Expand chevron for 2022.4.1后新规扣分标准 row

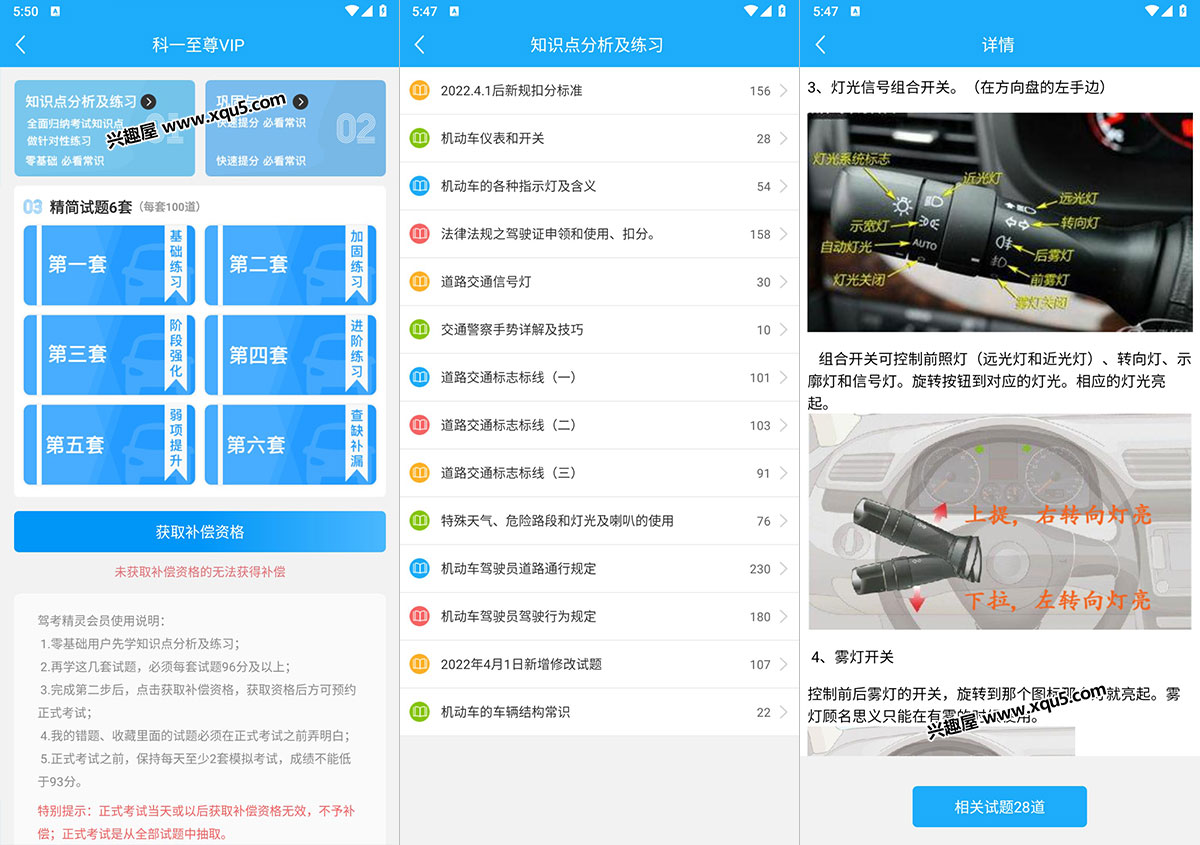point(783,91)
